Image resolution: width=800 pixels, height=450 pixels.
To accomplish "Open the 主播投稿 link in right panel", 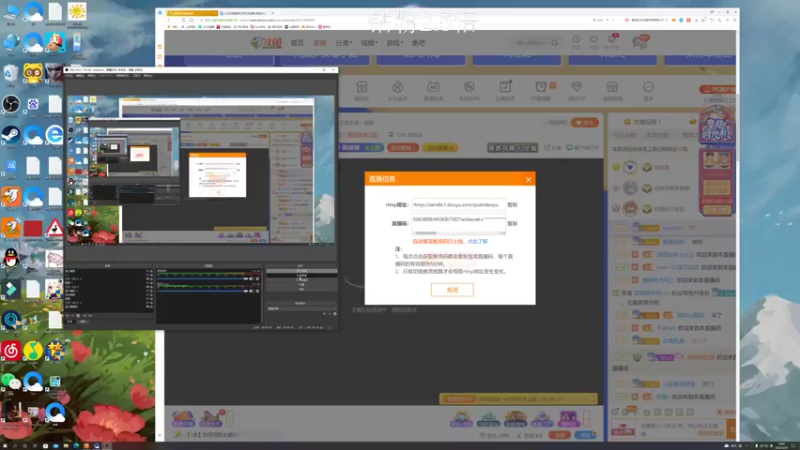I will (645, 122).
